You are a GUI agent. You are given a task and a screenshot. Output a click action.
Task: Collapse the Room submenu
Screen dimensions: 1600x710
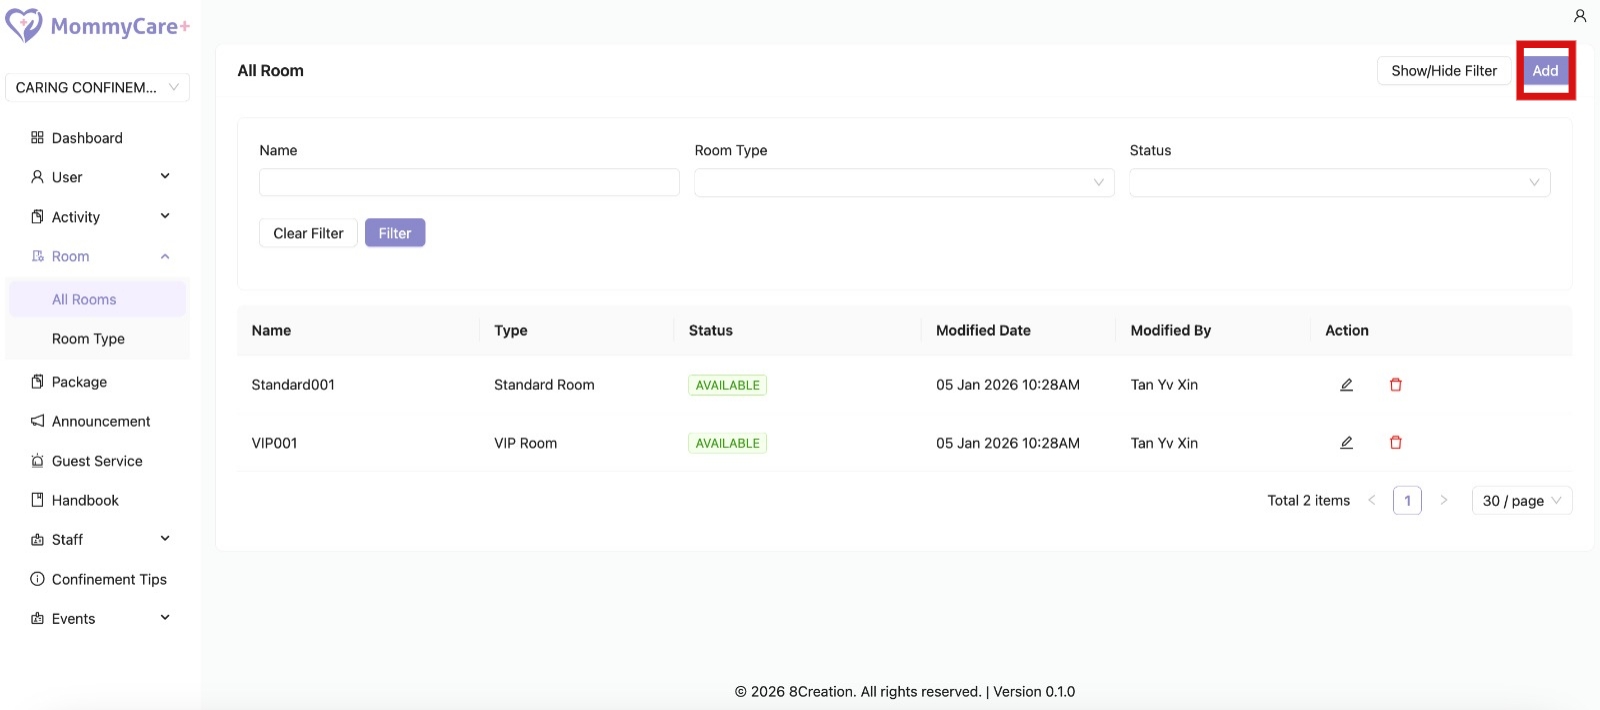100,257
